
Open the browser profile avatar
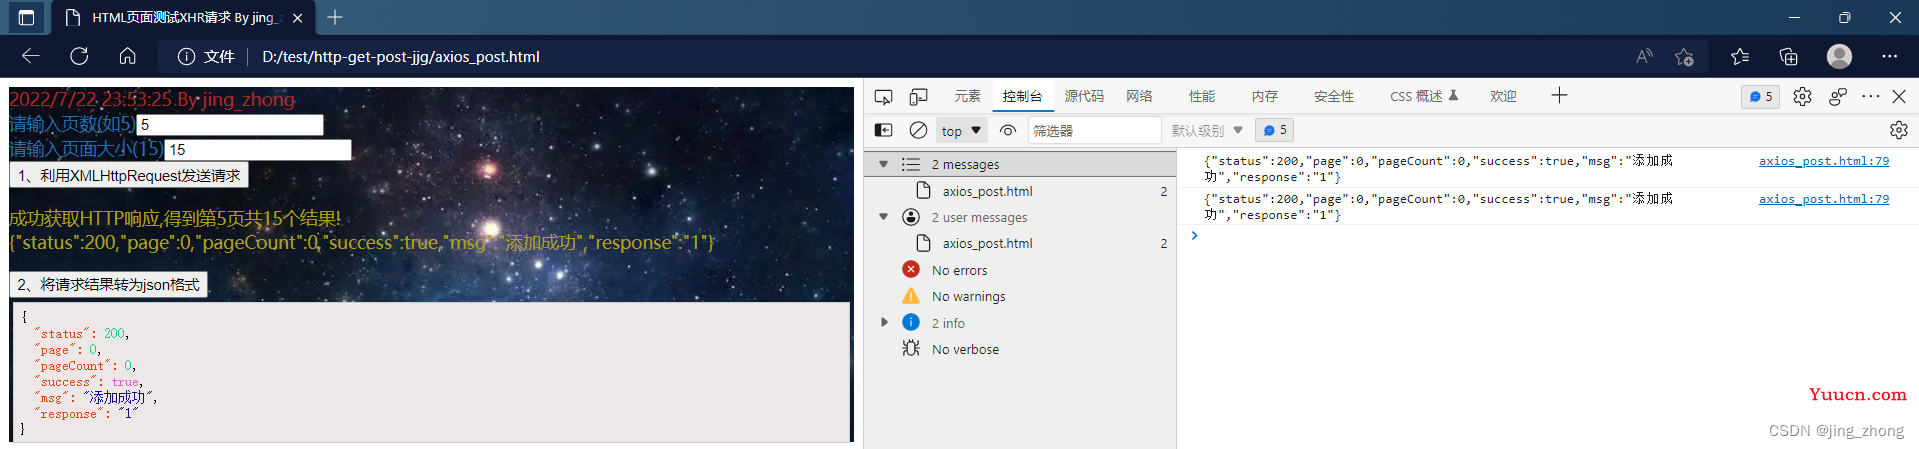[x=1839, y=56]
